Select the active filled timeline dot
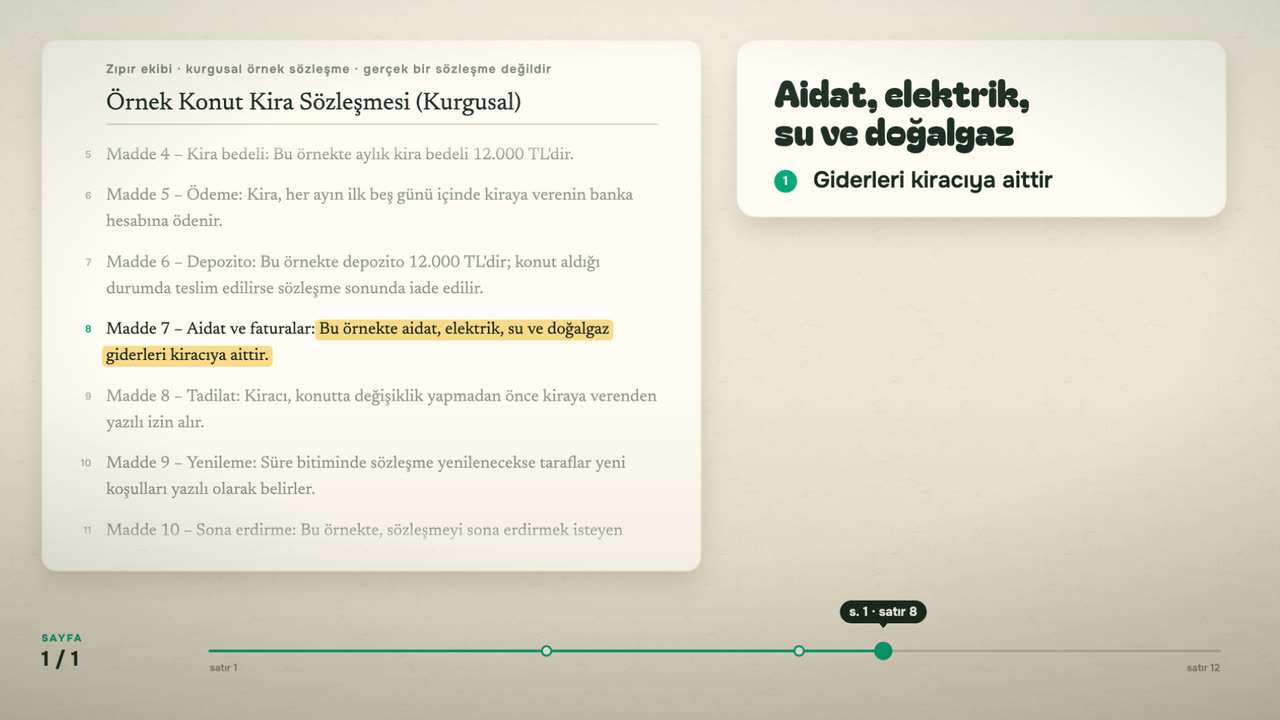Viewport: 1280px width, 720px height. click(x=883, y=651)
